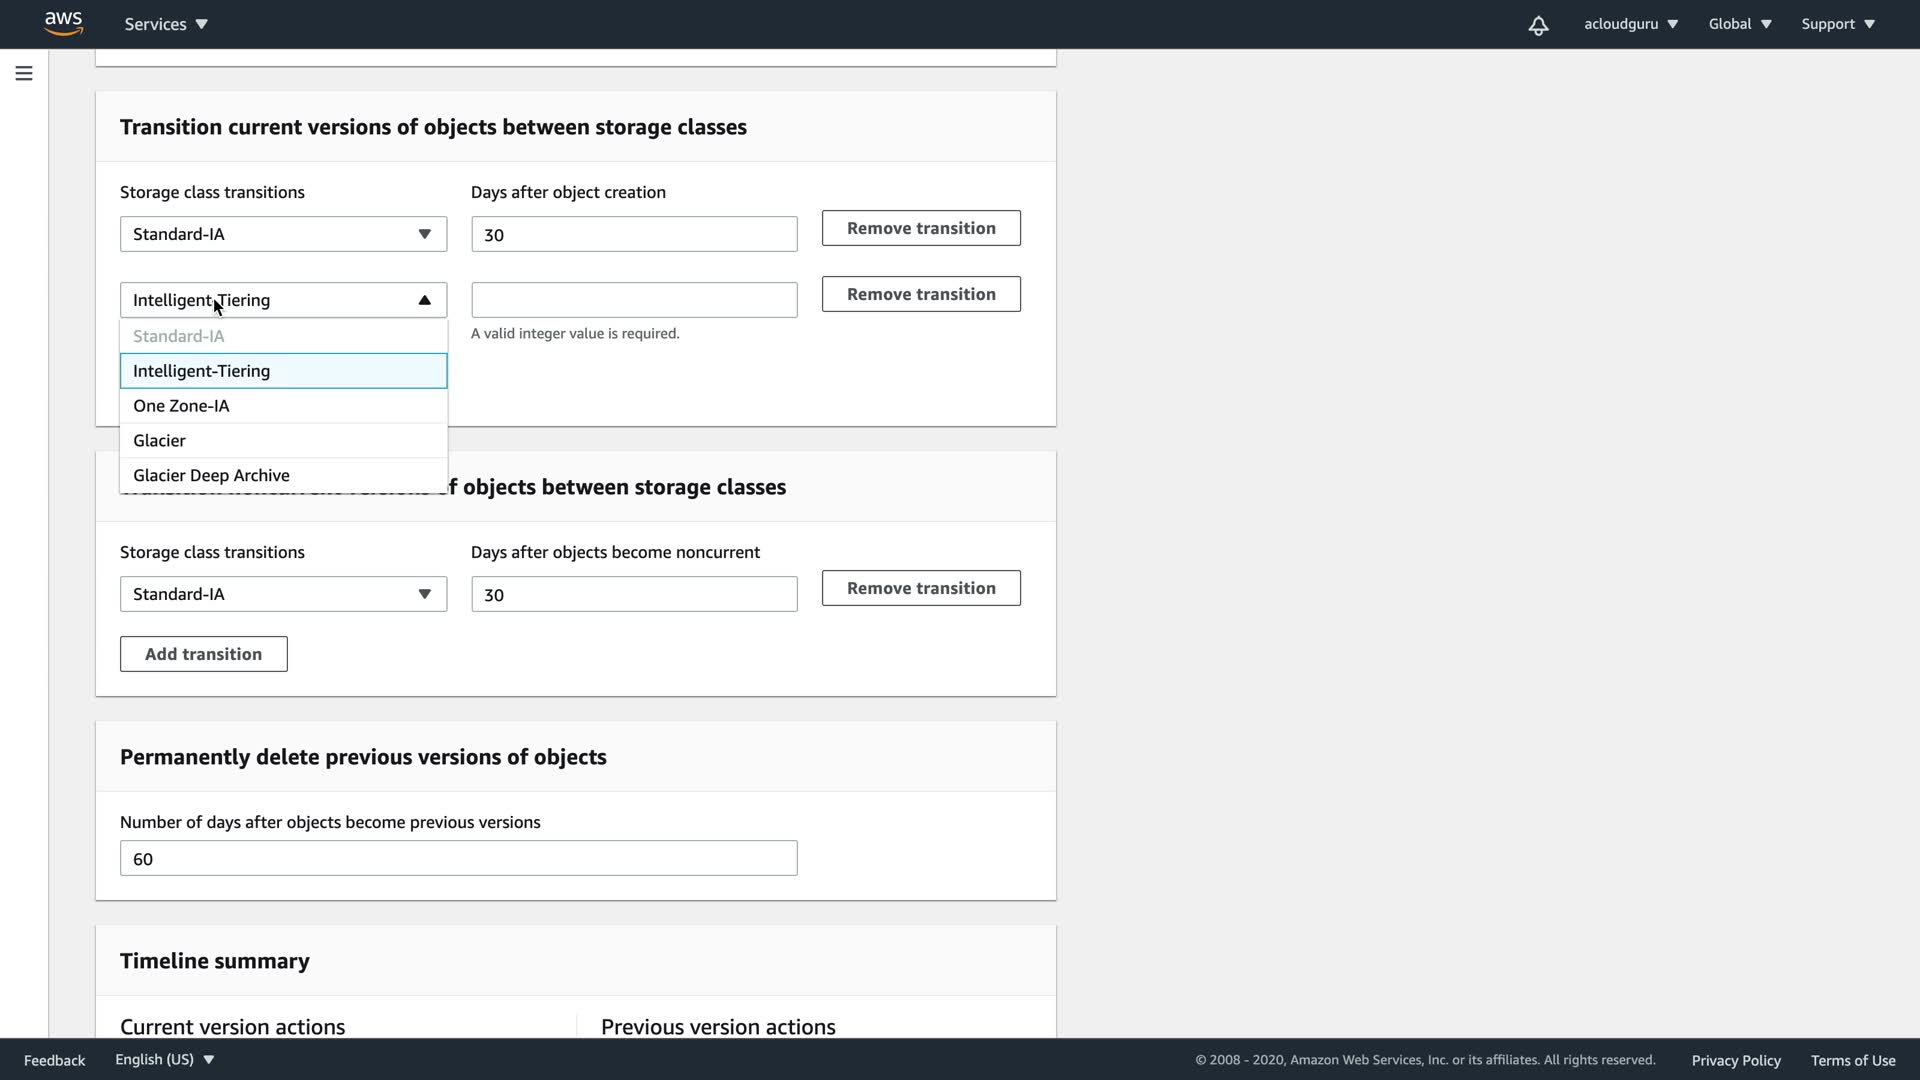The height and width of the screenshot is (1080, 1920).
Task: Collapse the Intelligent-Tiering dropdown arrow
Action: pyautogui.click(x=424, y=300)
